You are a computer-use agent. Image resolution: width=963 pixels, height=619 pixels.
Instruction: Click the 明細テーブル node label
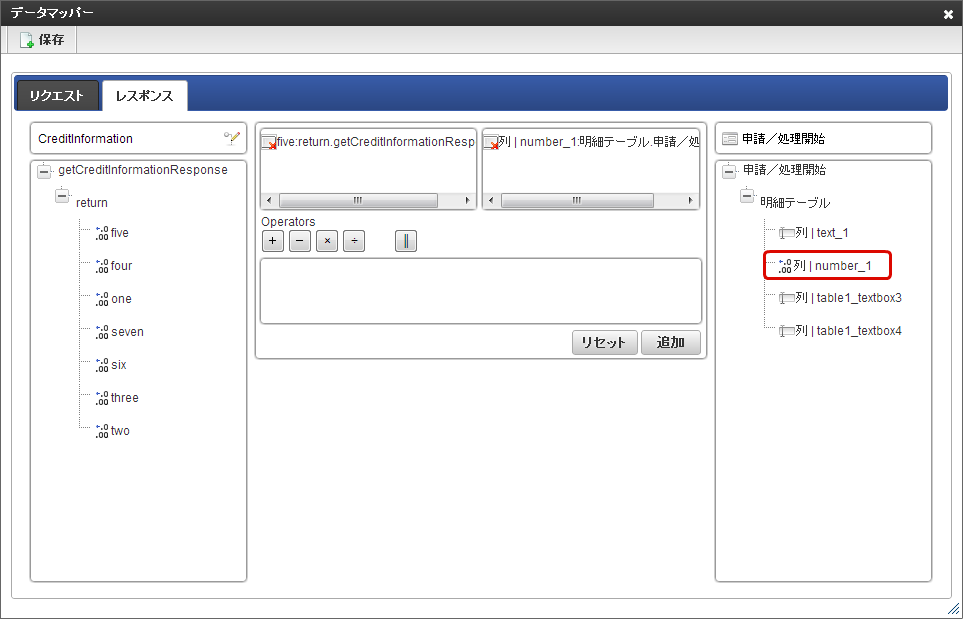coord(795,203)
